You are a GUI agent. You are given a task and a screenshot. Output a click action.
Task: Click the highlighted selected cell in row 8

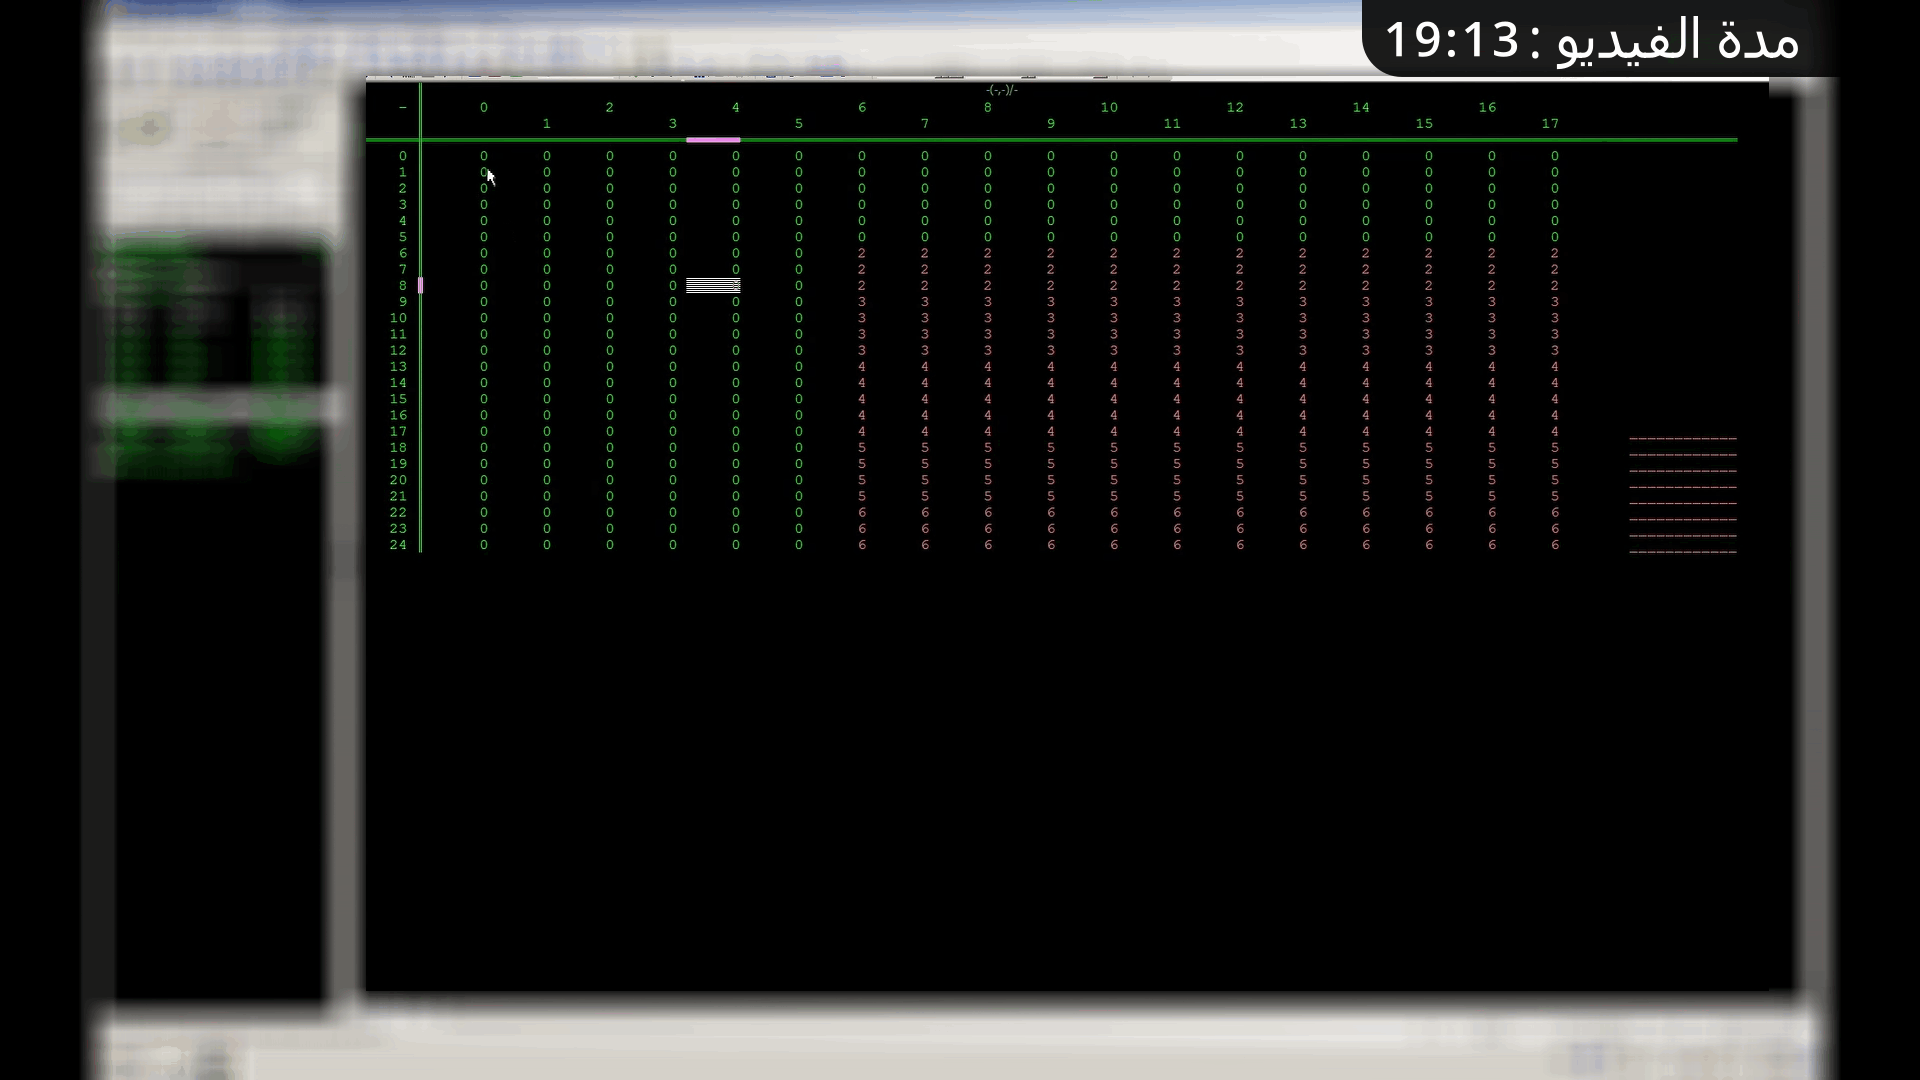point(713,286)
